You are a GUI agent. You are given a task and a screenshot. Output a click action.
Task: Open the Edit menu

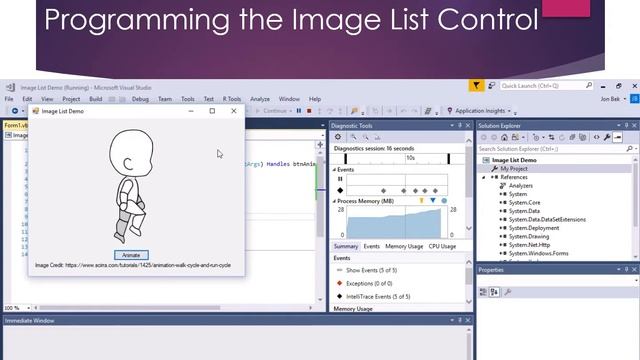tap(27, 99)
